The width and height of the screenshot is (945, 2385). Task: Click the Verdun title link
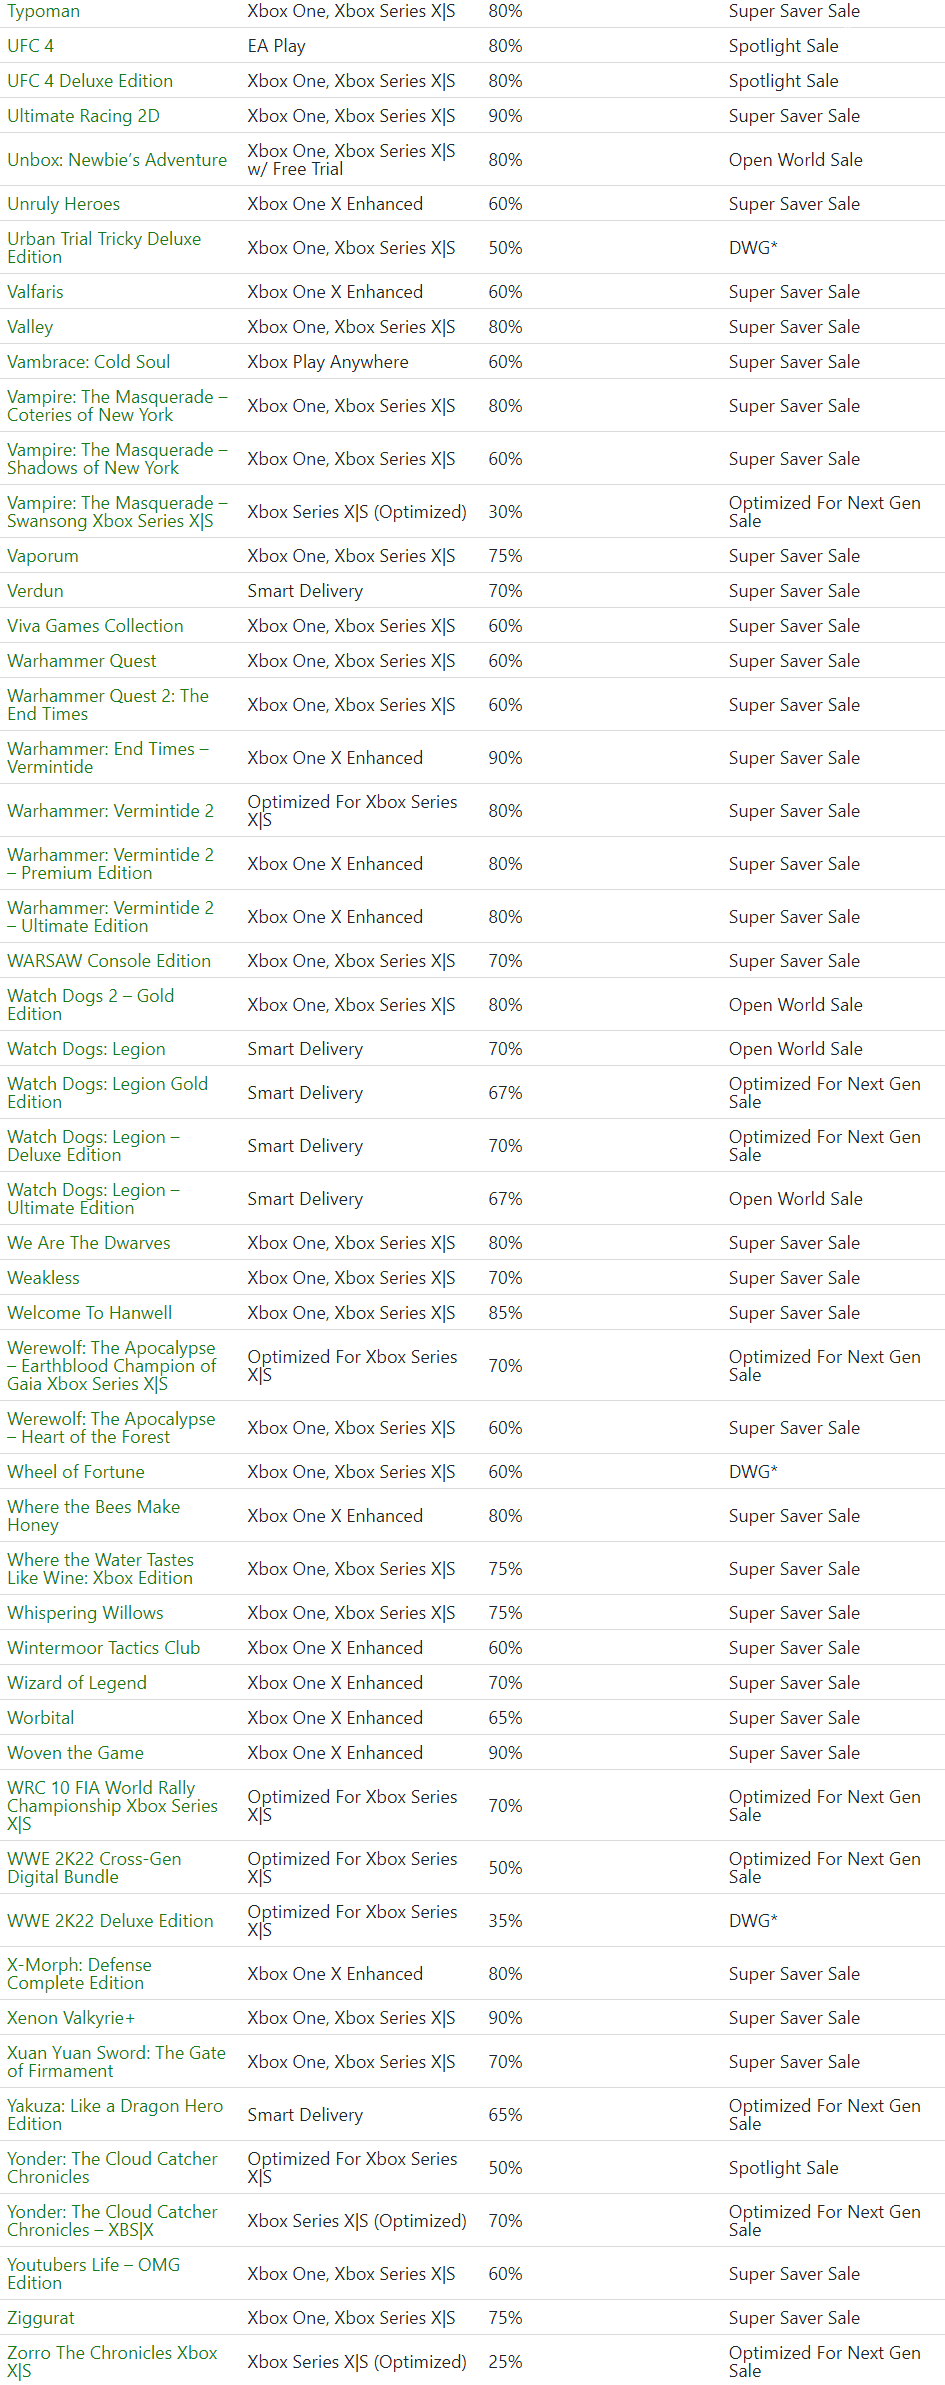point(35,591)
